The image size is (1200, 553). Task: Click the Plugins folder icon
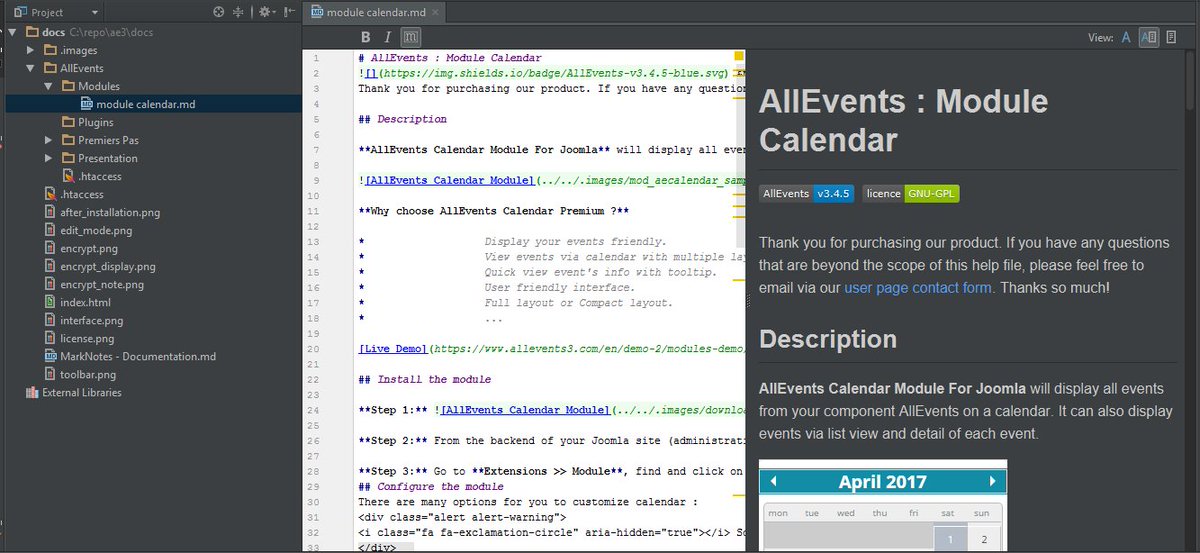click(67, 122)
